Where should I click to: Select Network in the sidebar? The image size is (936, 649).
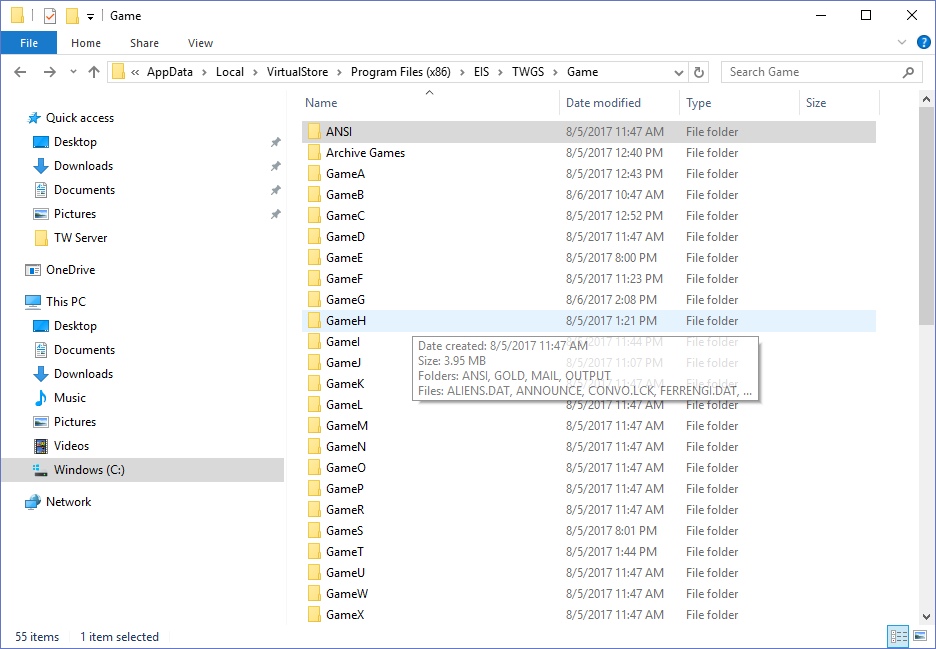67,501
